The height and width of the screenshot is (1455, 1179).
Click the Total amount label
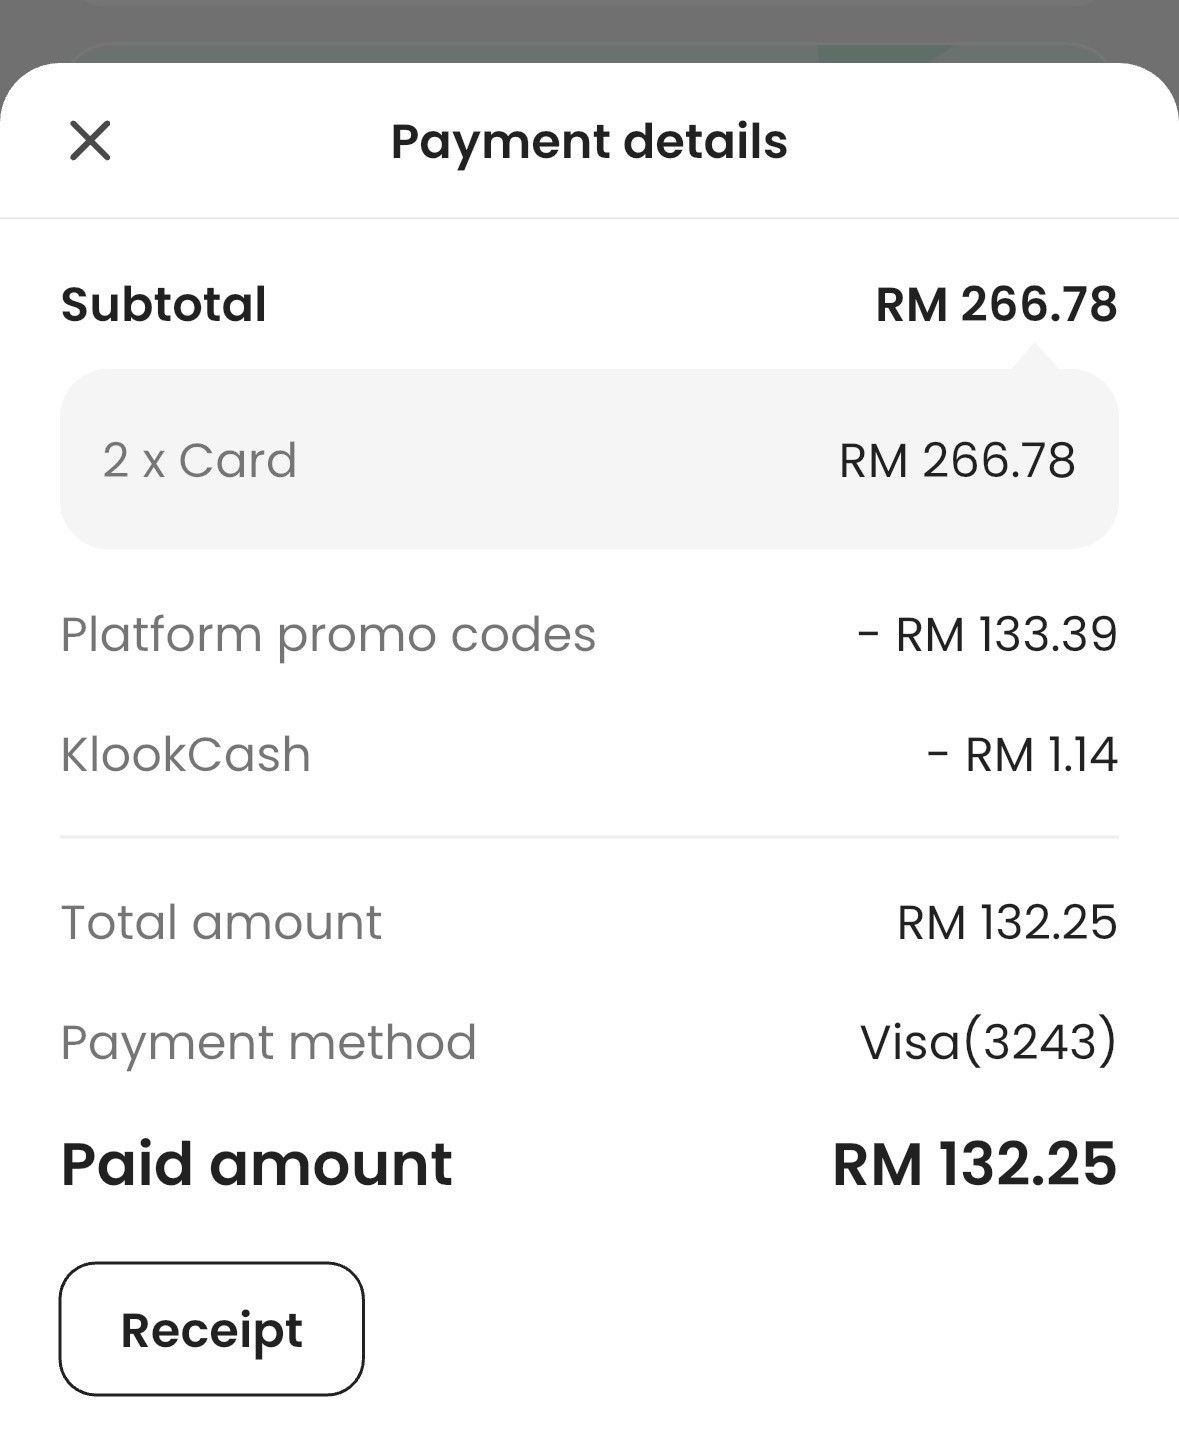[221, 922]
